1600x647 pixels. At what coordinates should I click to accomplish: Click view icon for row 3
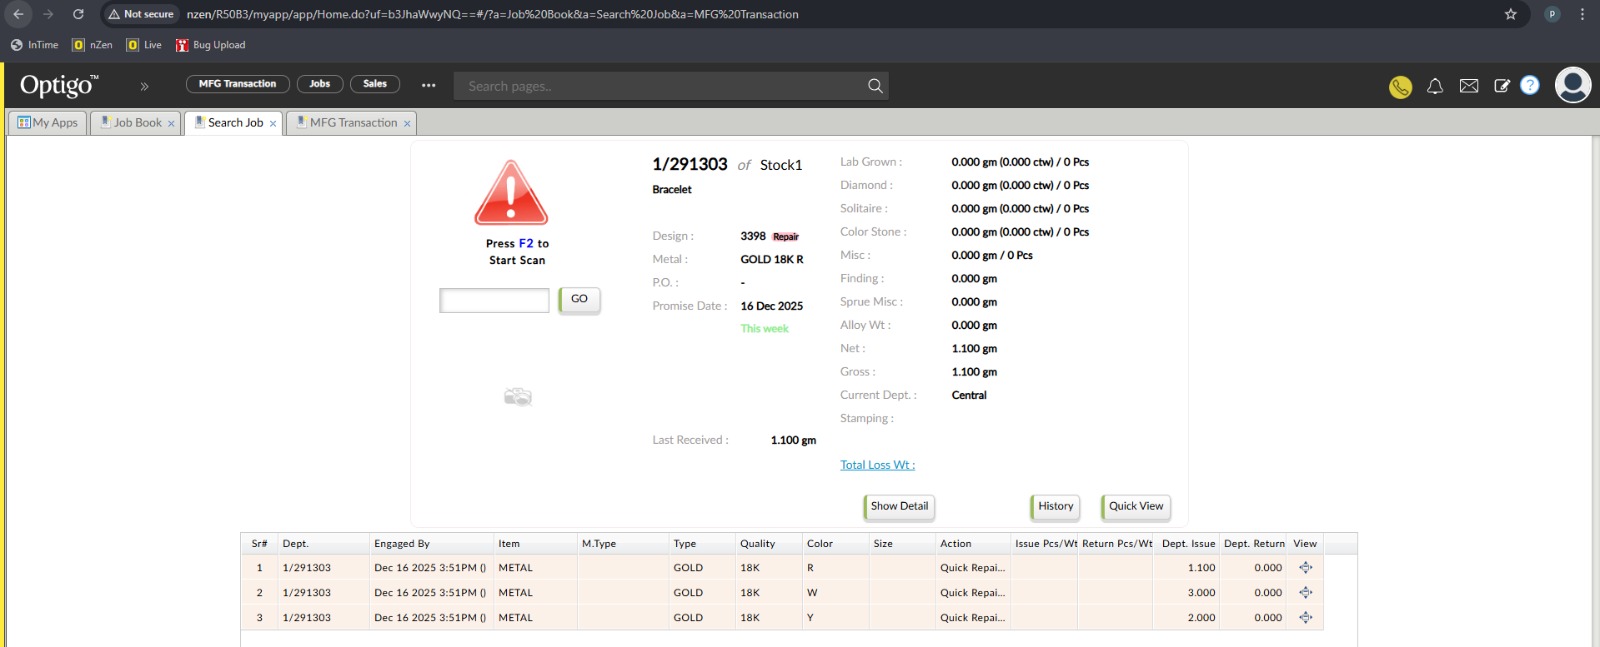pos(1305,617)
